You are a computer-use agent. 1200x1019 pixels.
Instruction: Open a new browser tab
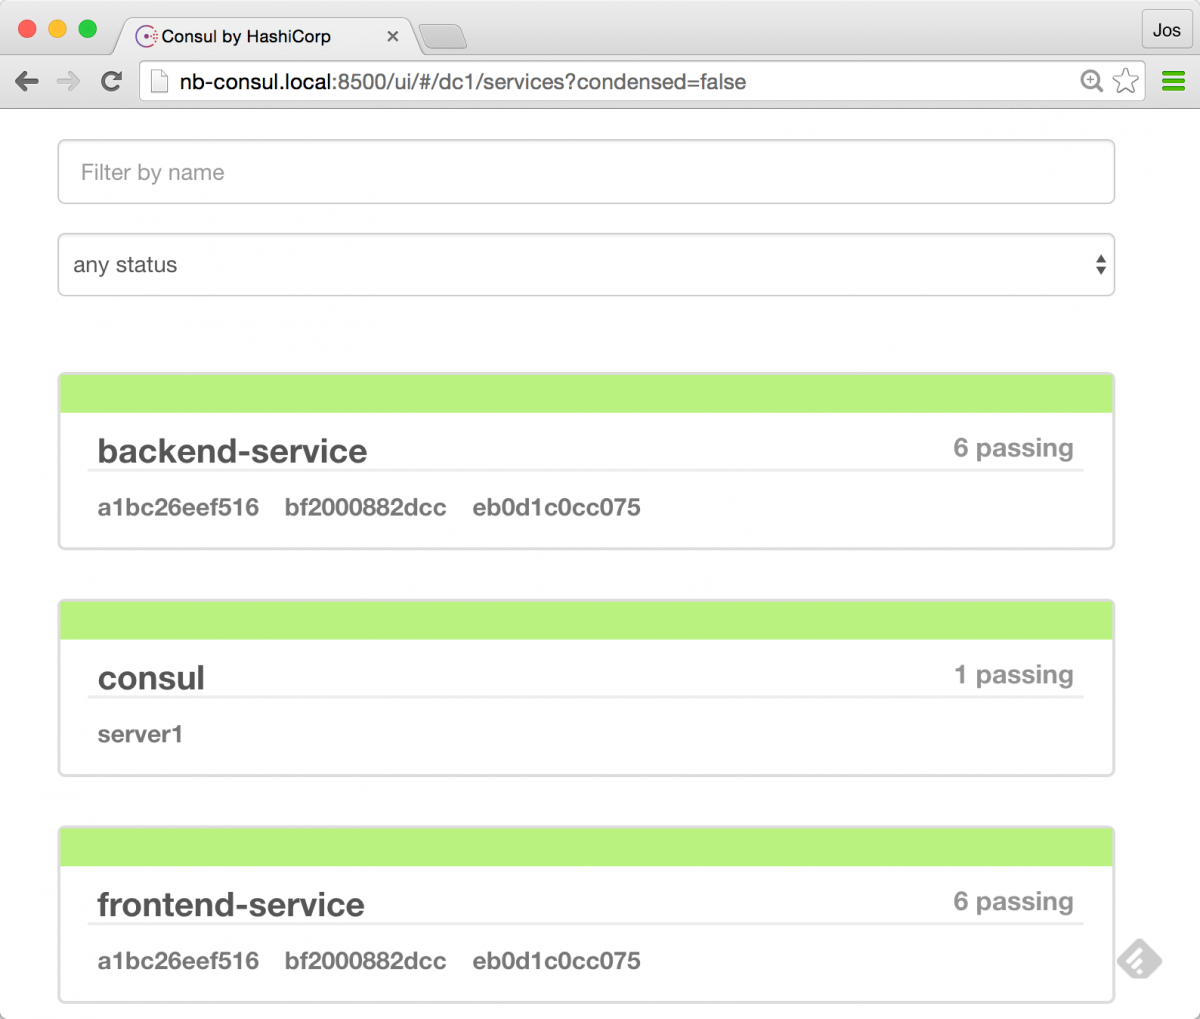pyautogui.click(x=443, y=37)
